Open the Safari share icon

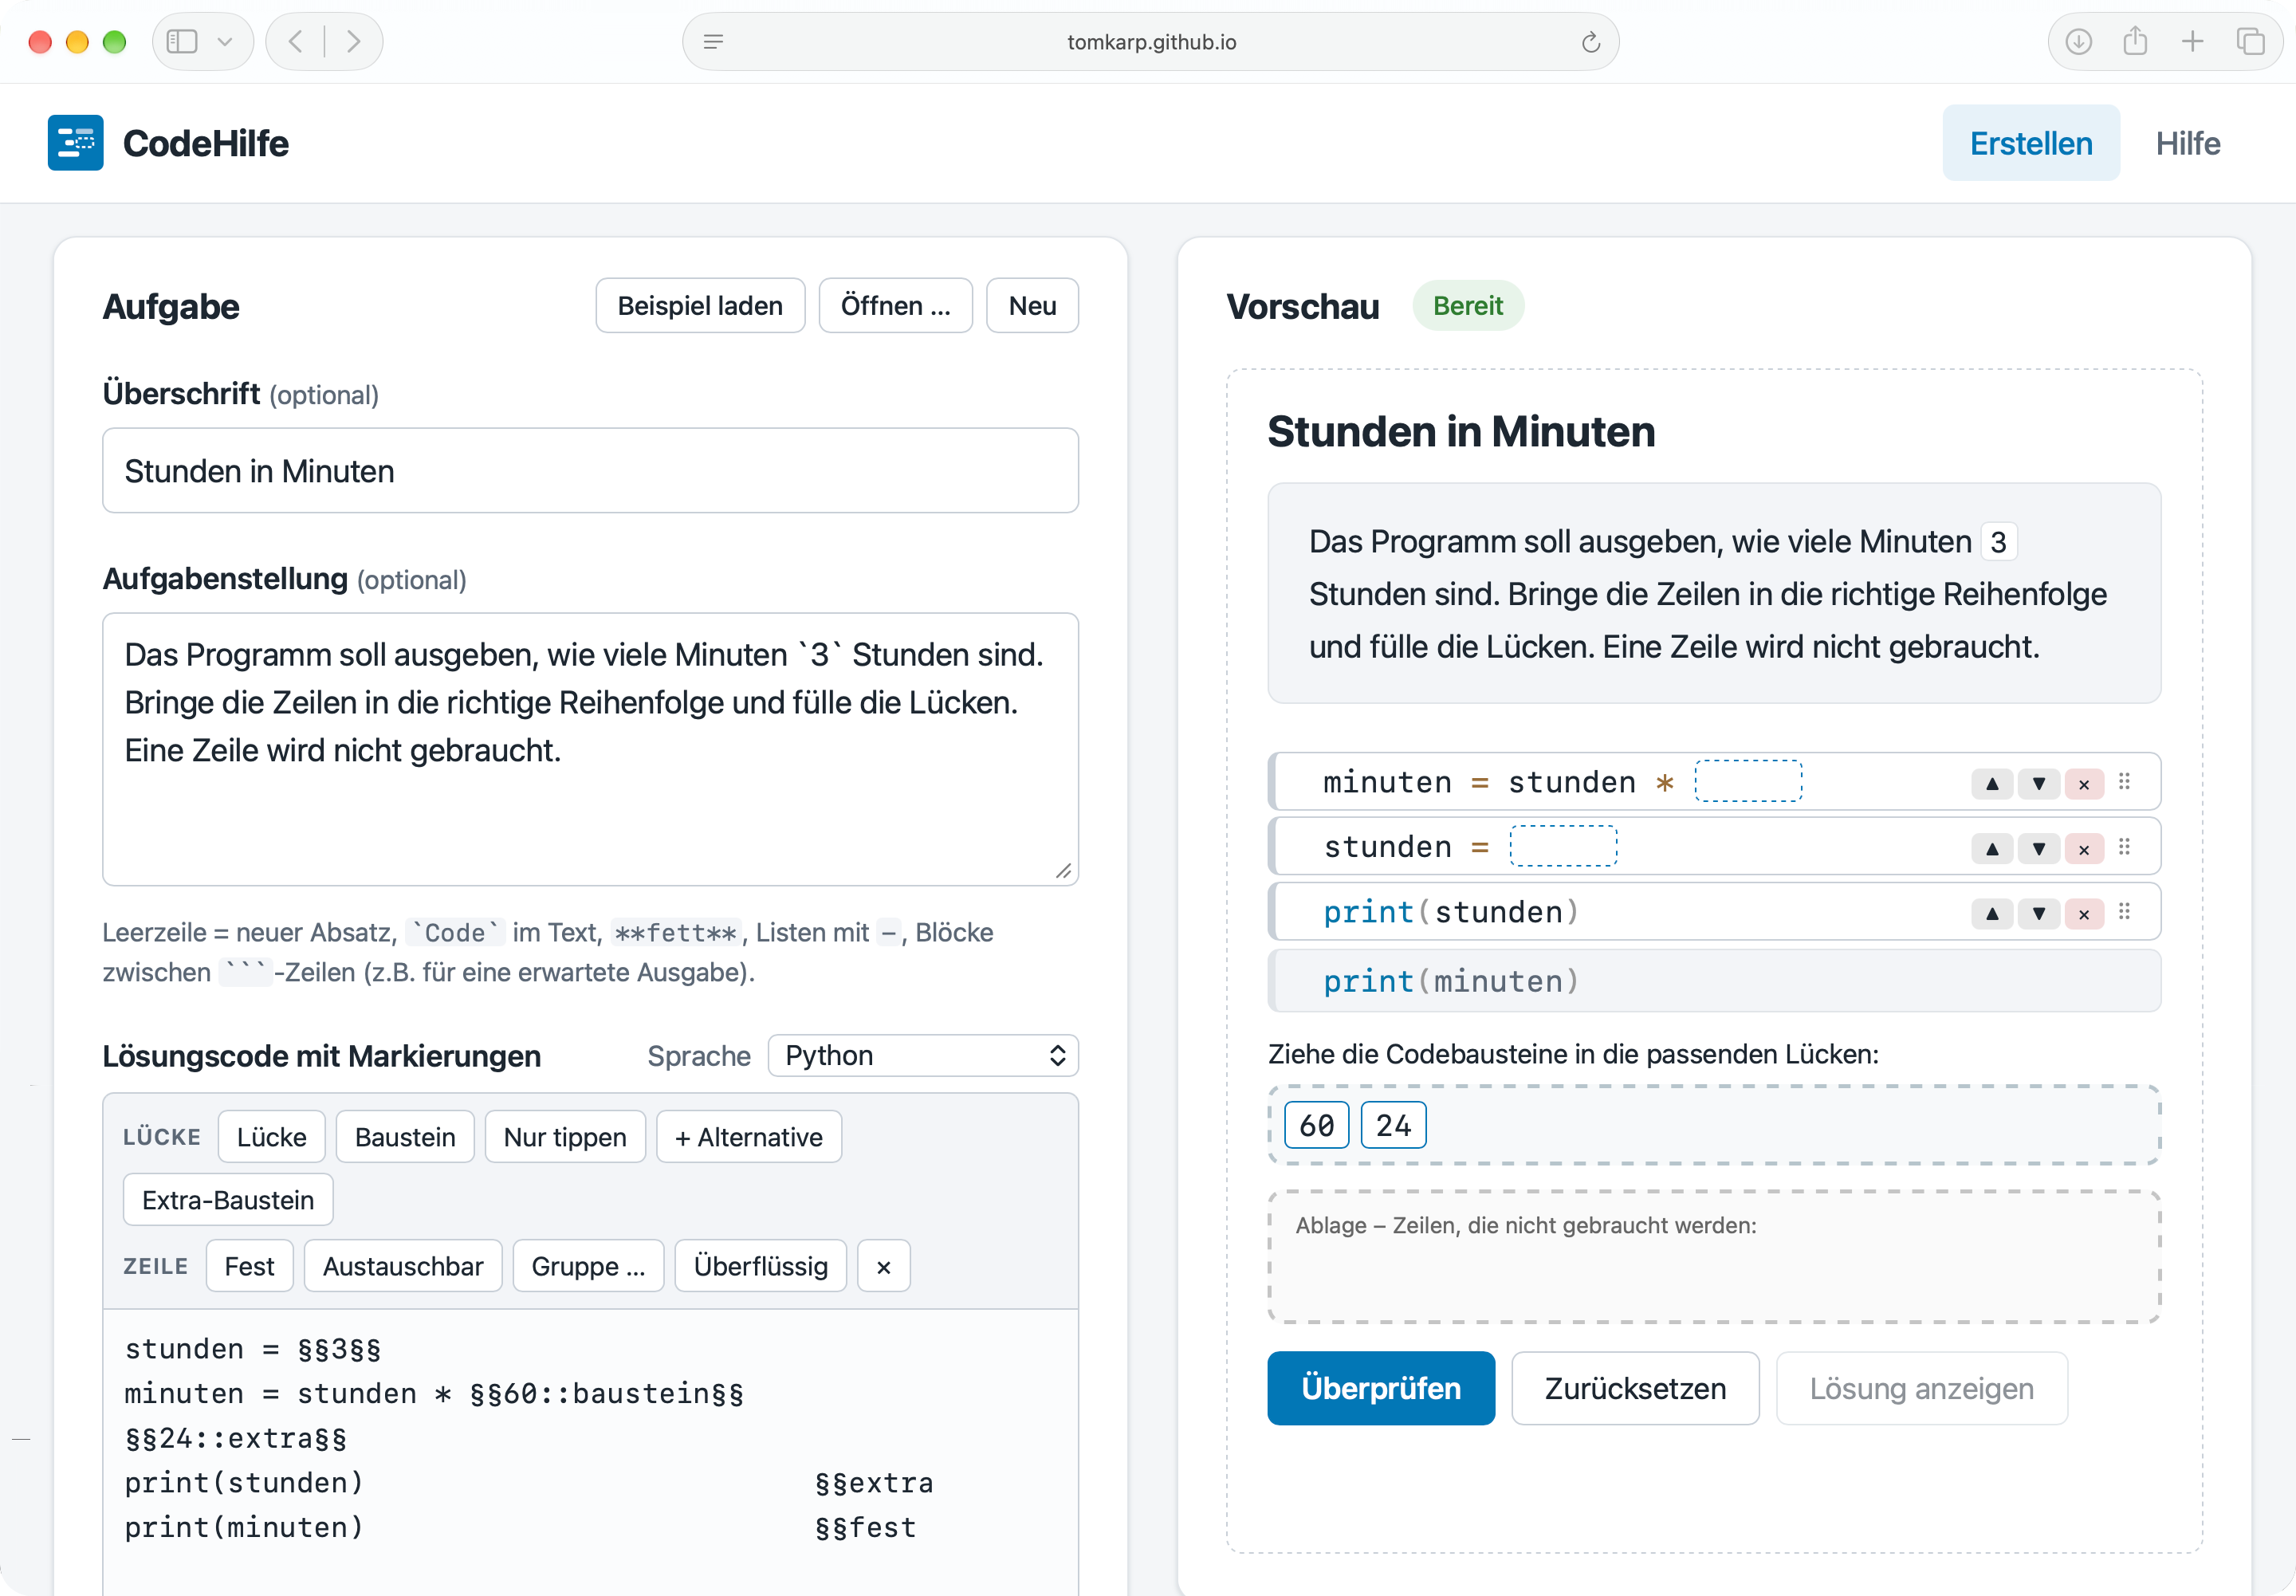tap(2135, 42)
